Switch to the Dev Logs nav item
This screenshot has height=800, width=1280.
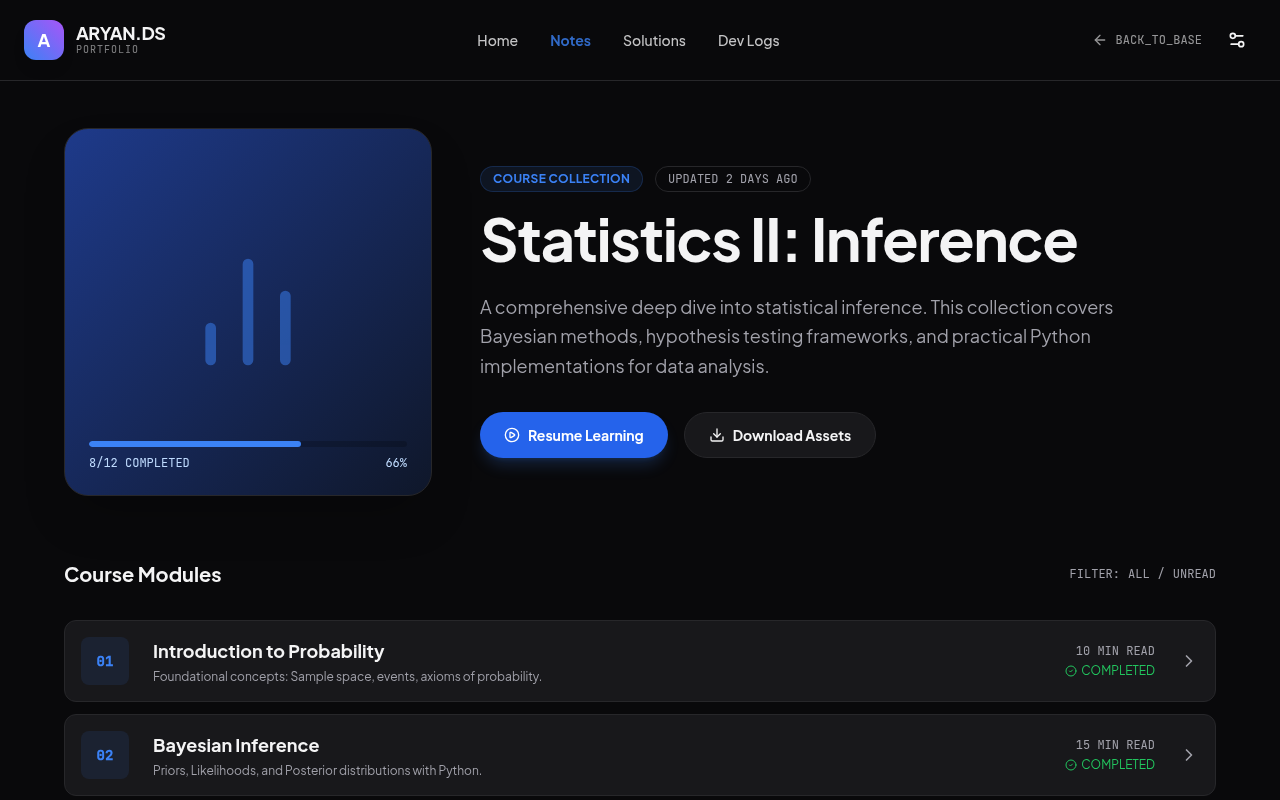[x=748, y=41]
